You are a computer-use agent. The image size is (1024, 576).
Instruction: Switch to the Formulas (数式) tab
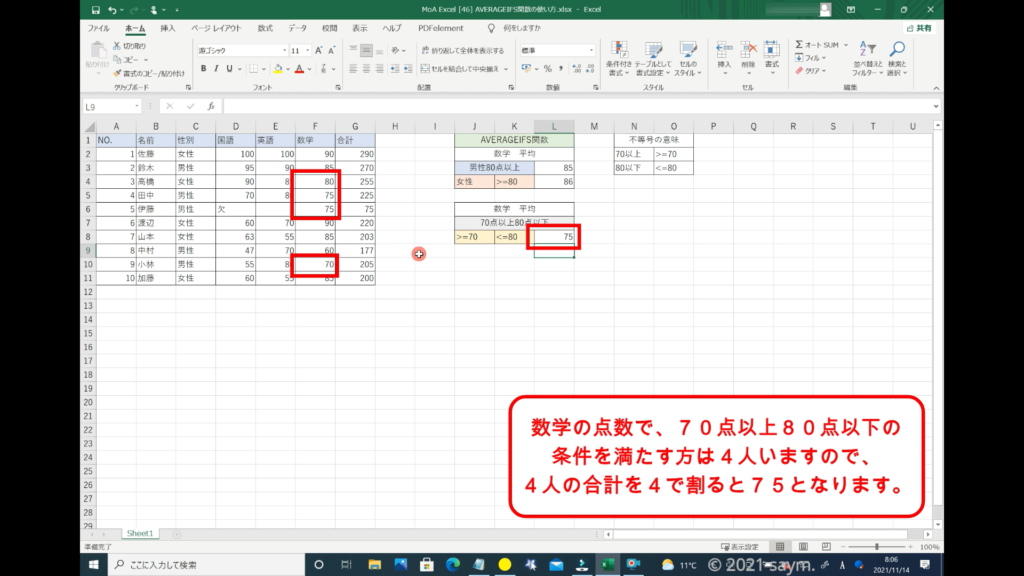point(265,29)
